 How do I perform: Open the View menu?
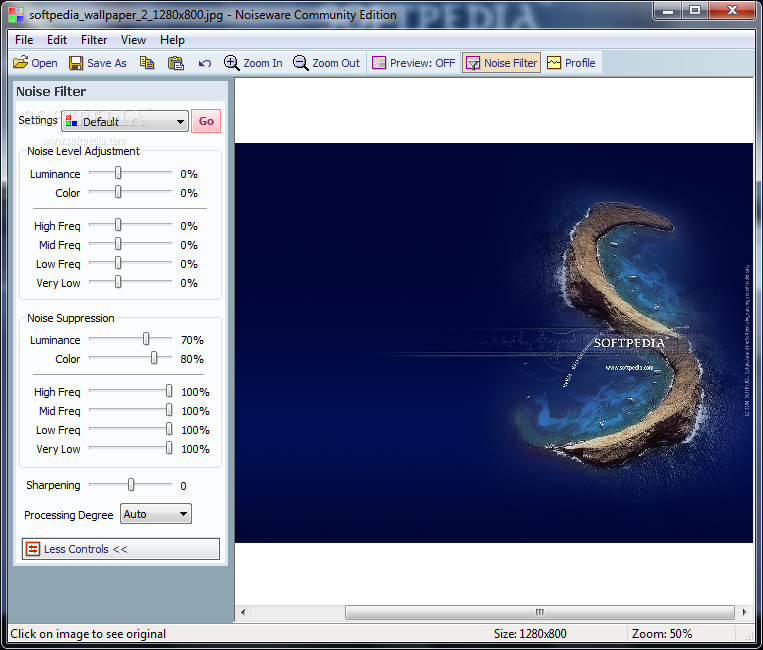[x=133, y=40]
